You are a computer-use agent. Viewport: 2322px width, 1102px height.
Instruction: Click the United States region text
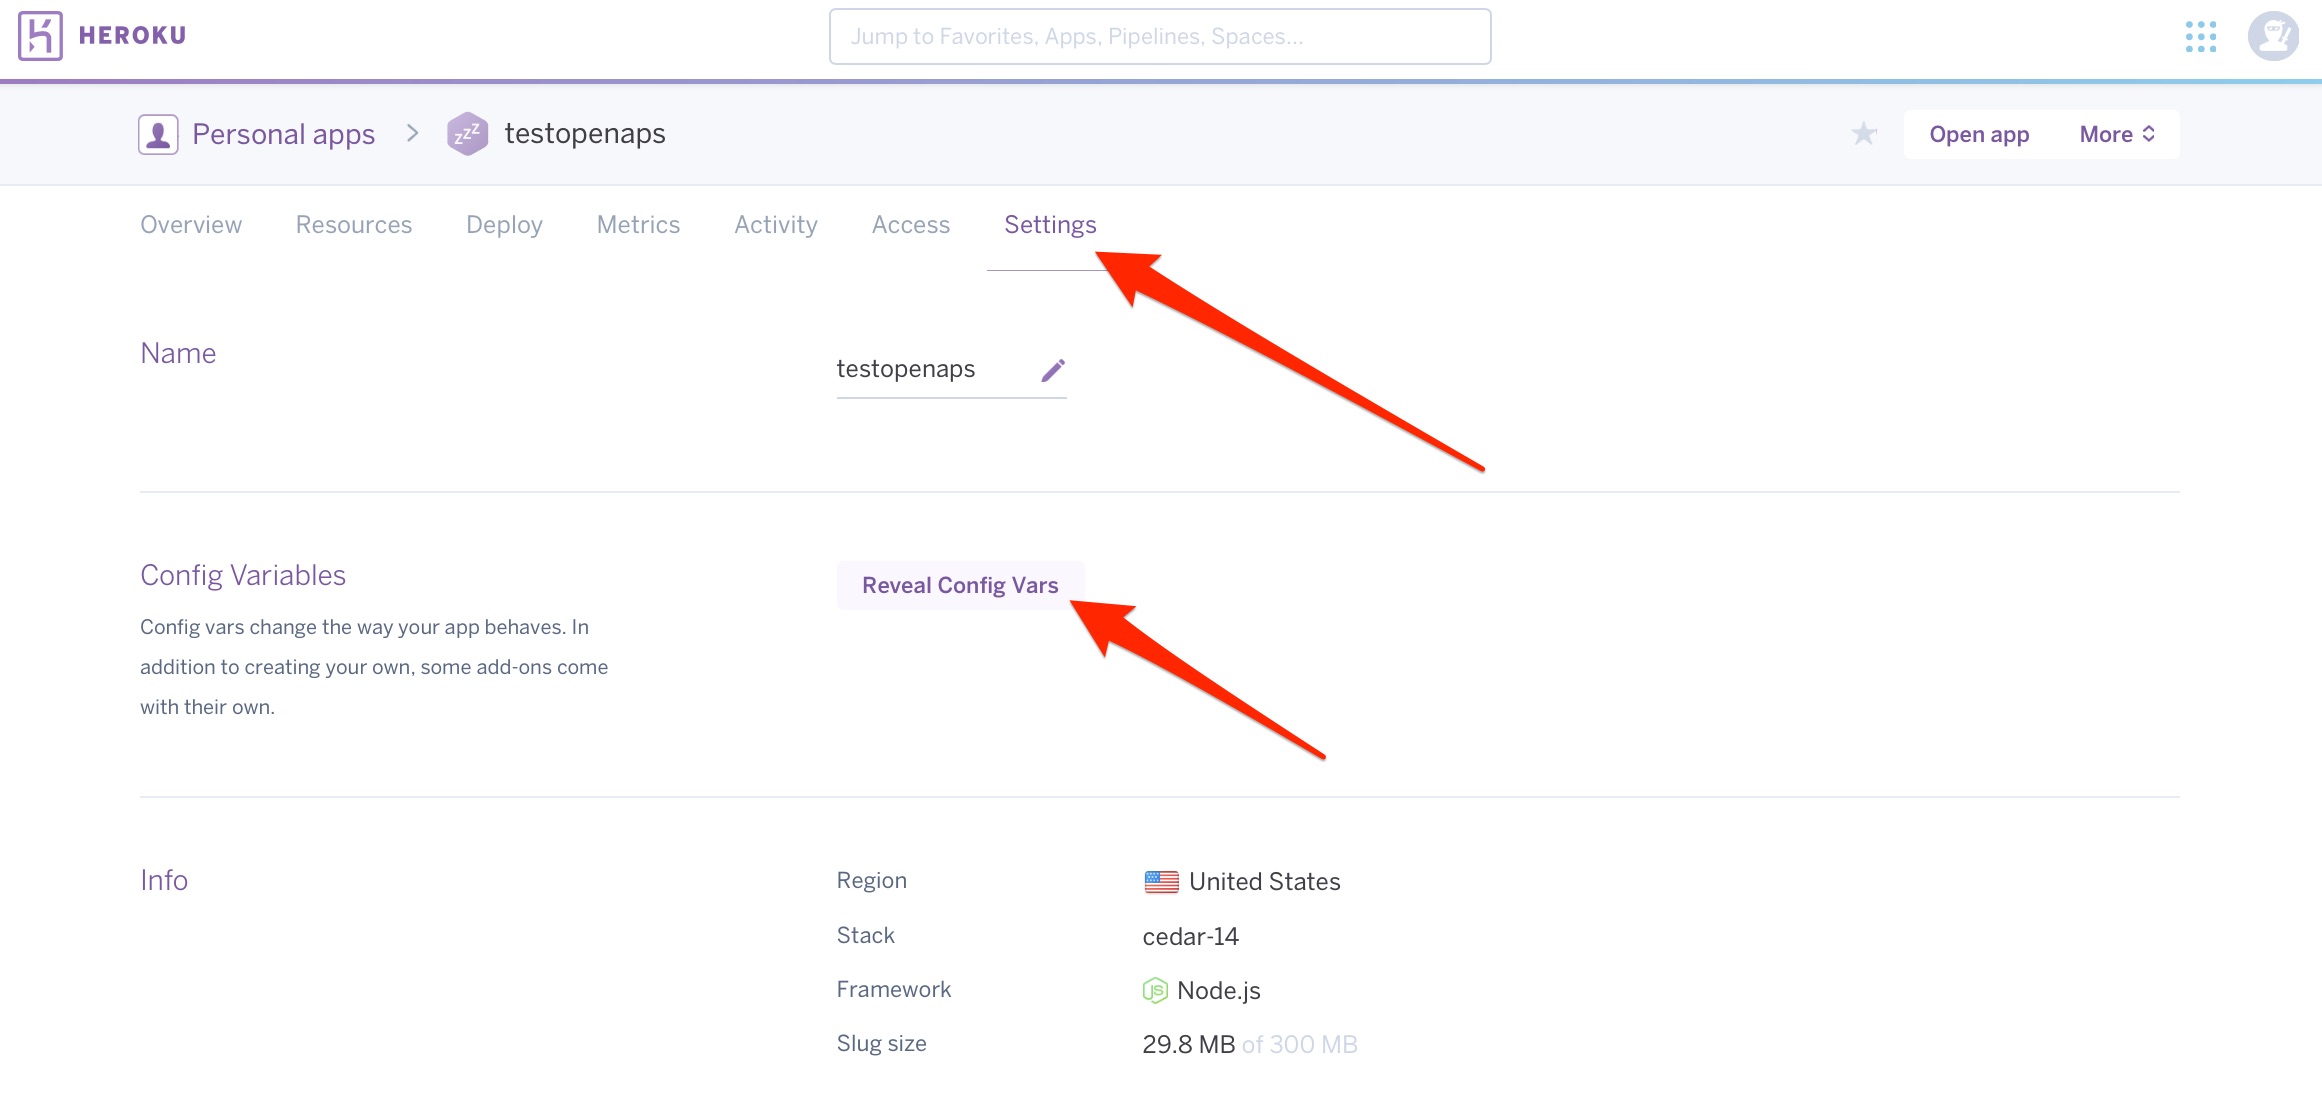point(1264,882)
